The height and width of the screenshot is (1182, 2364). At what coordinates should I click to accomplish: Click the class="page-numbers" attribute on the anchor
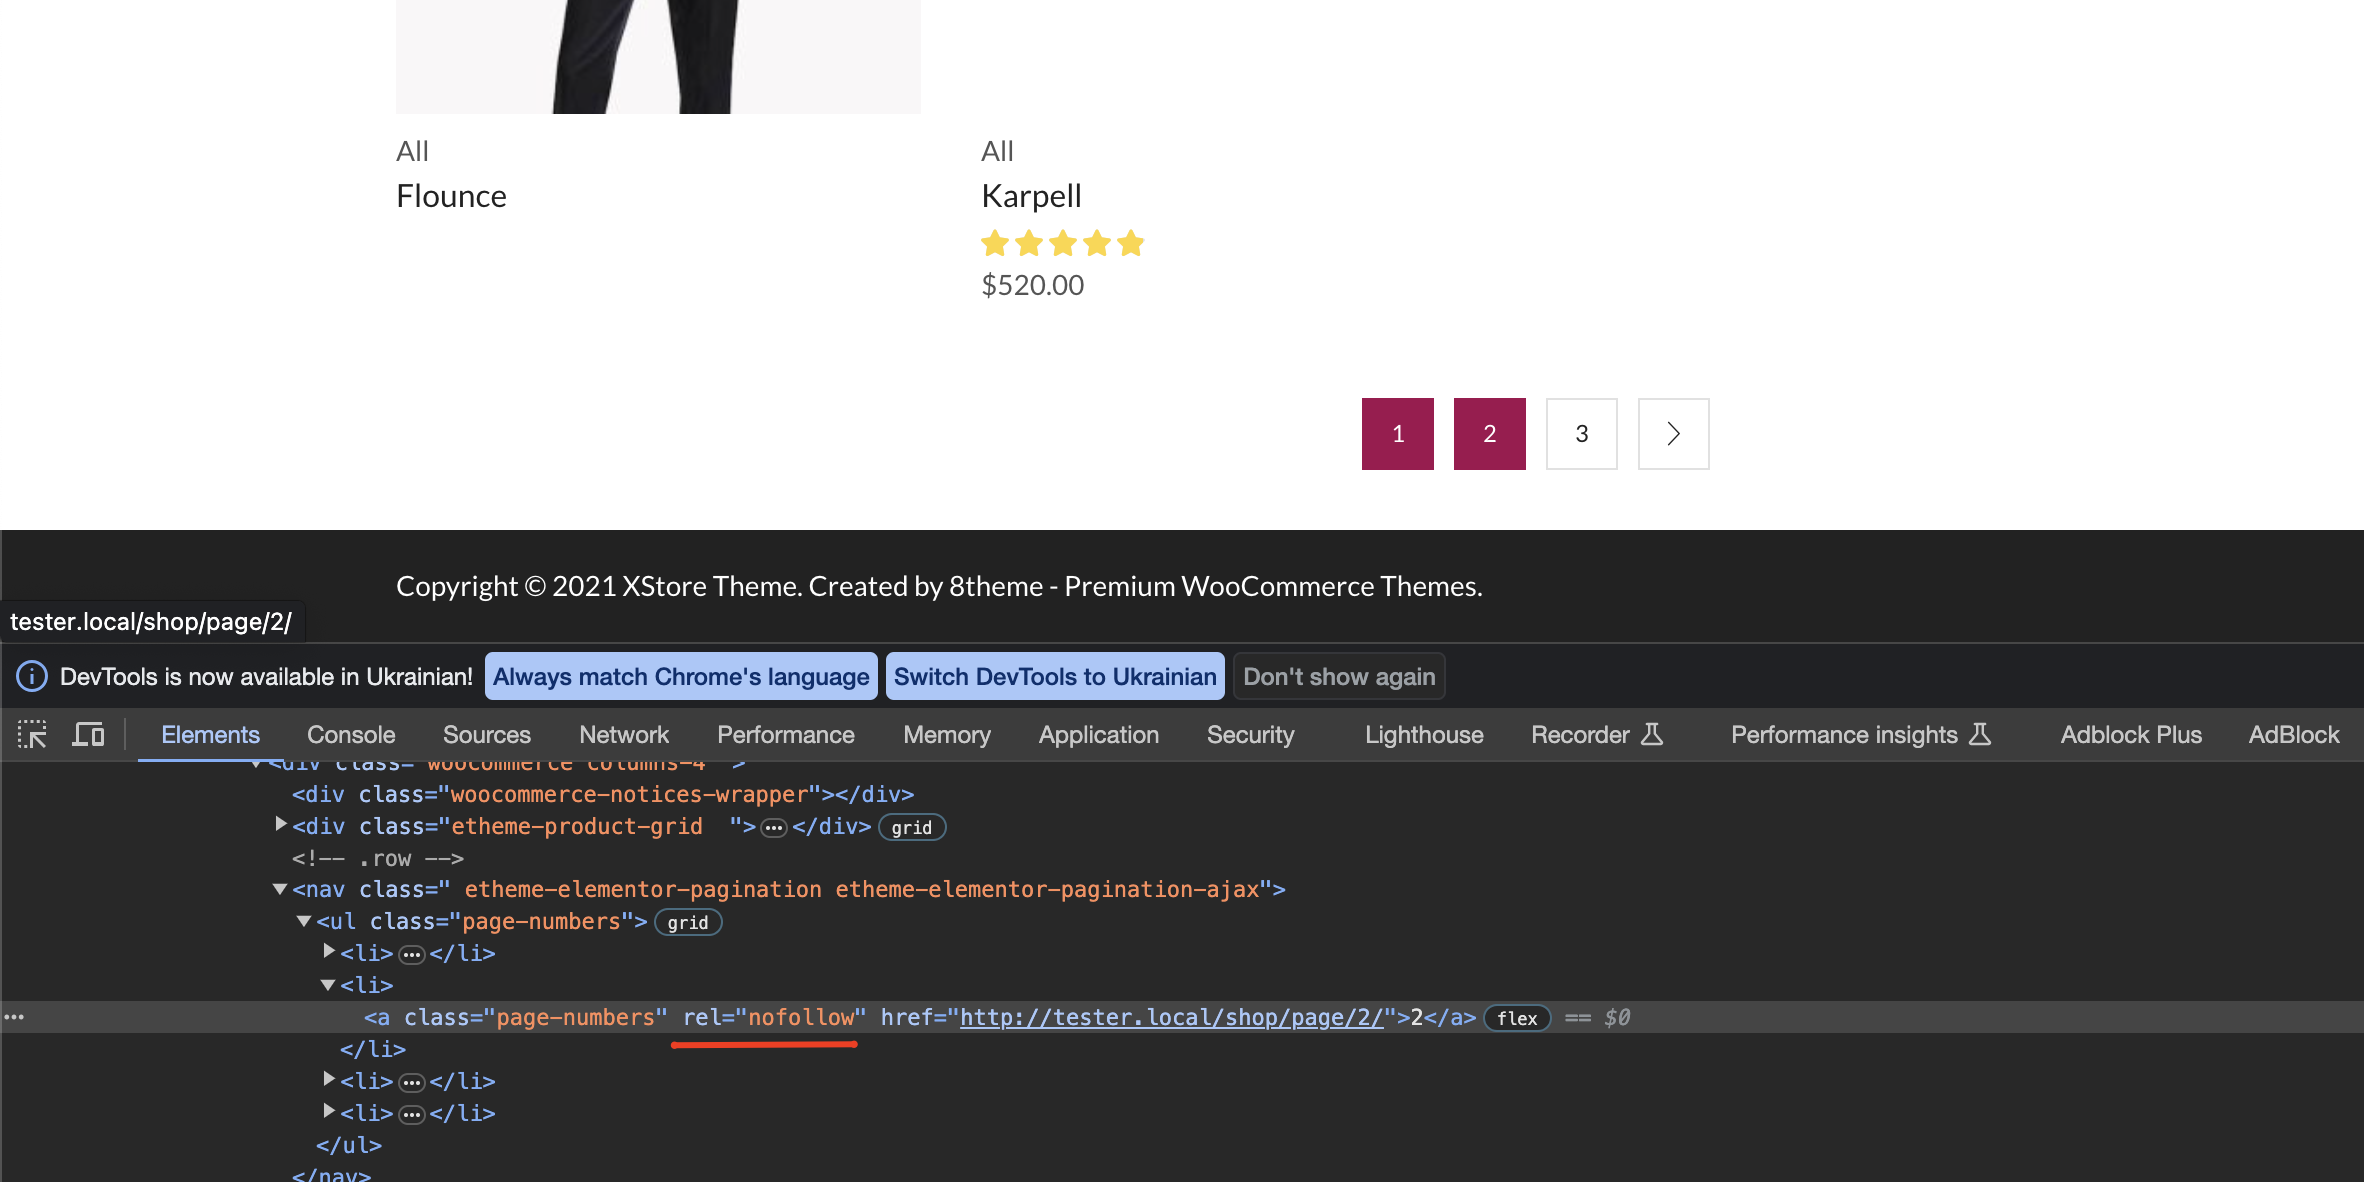pyautogui.click(x=535, y=1018)
